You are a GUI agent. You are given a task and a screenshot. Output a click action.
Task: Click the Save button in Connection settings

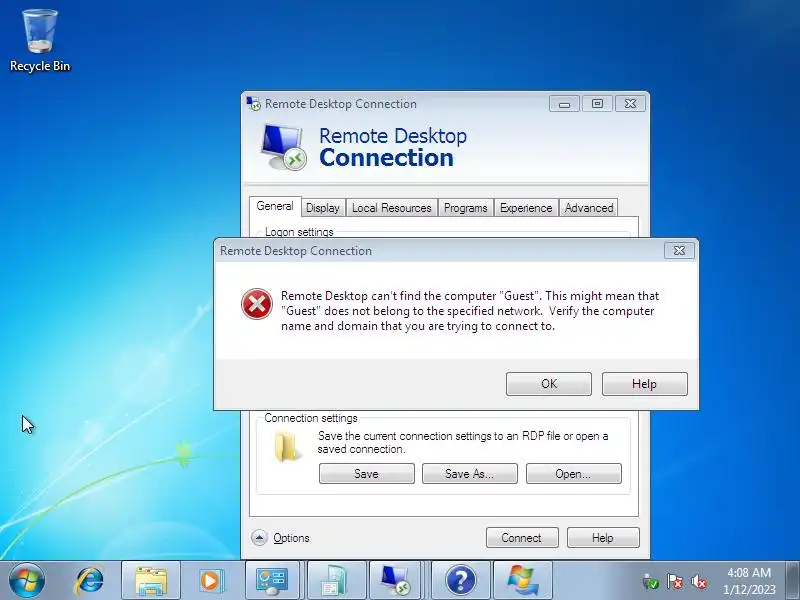pos(366,473)
